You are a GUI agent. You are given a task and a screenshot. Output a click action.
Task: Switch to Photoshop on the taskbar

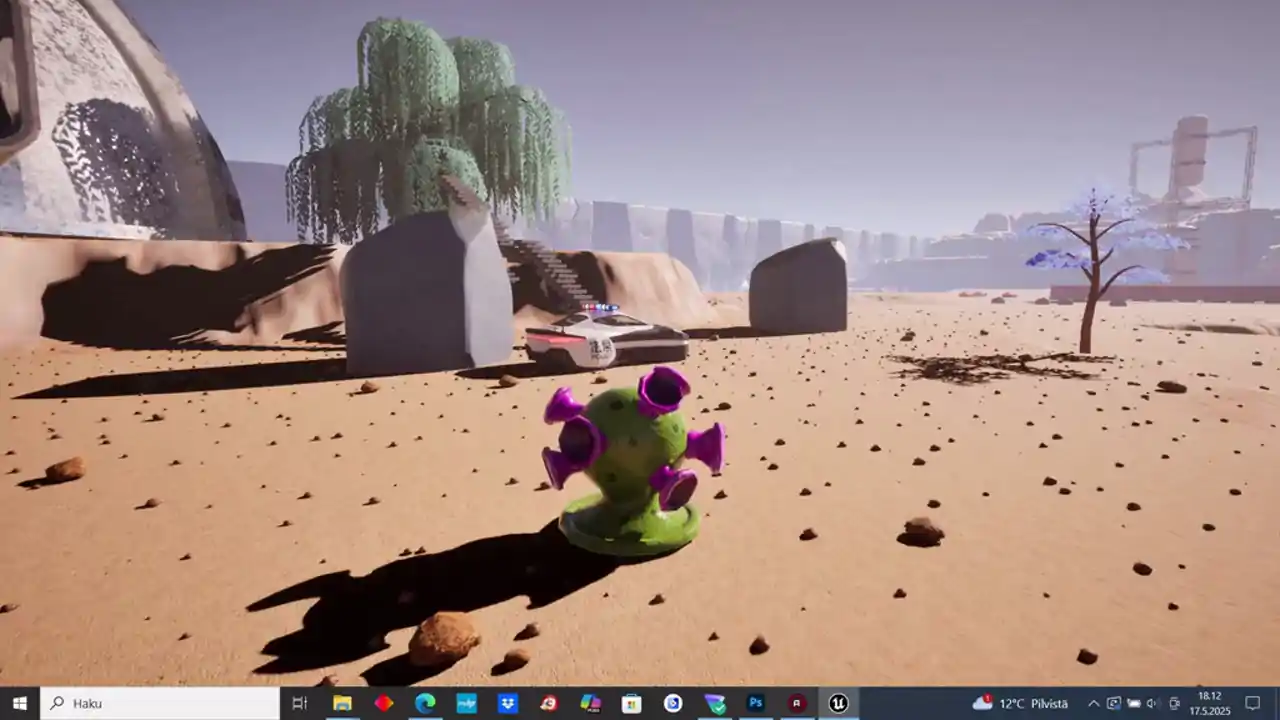click(756, 703)
